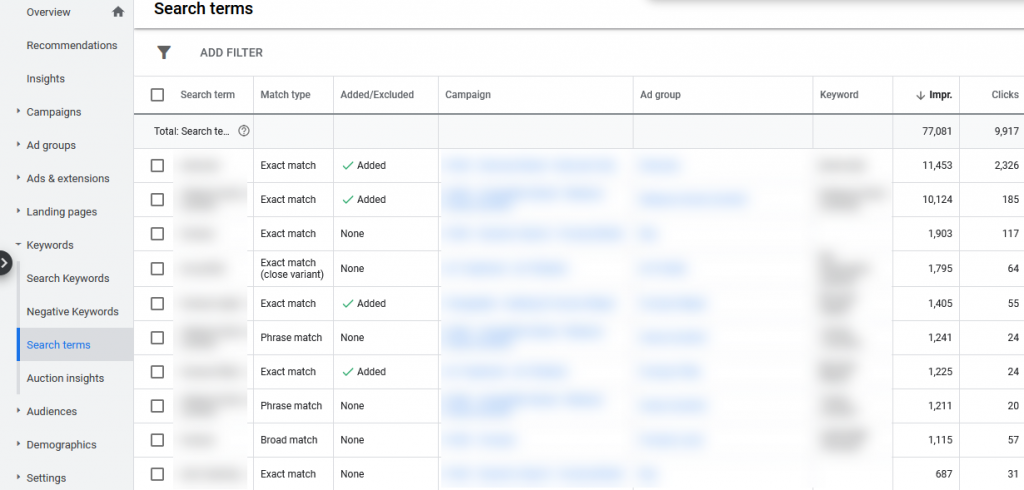
Task: Tick the checkbox for Exact match (close variant) row
Action: 157,268
